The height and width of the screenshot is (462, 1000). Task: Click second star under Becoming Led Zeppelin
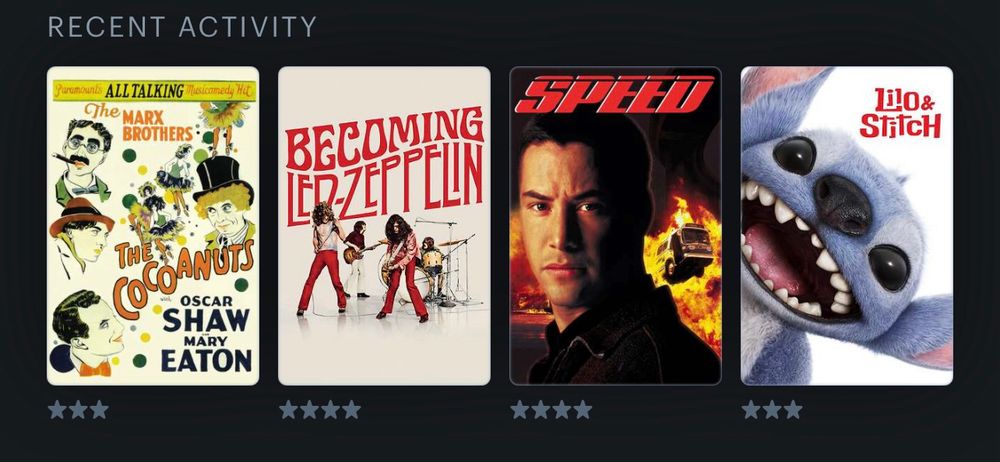click(x=309, y=410)
